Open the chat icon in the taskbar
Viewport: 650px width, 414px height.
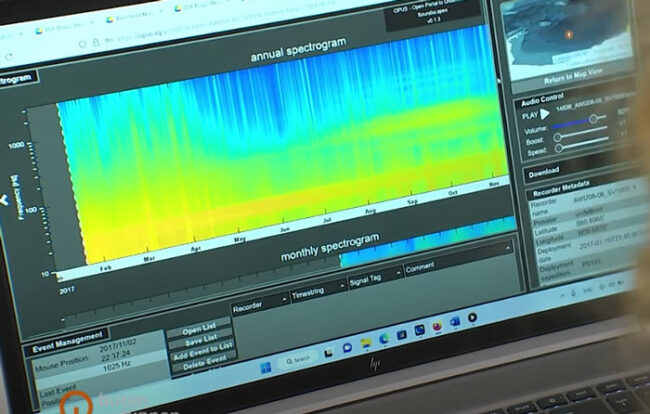(346, 346)
